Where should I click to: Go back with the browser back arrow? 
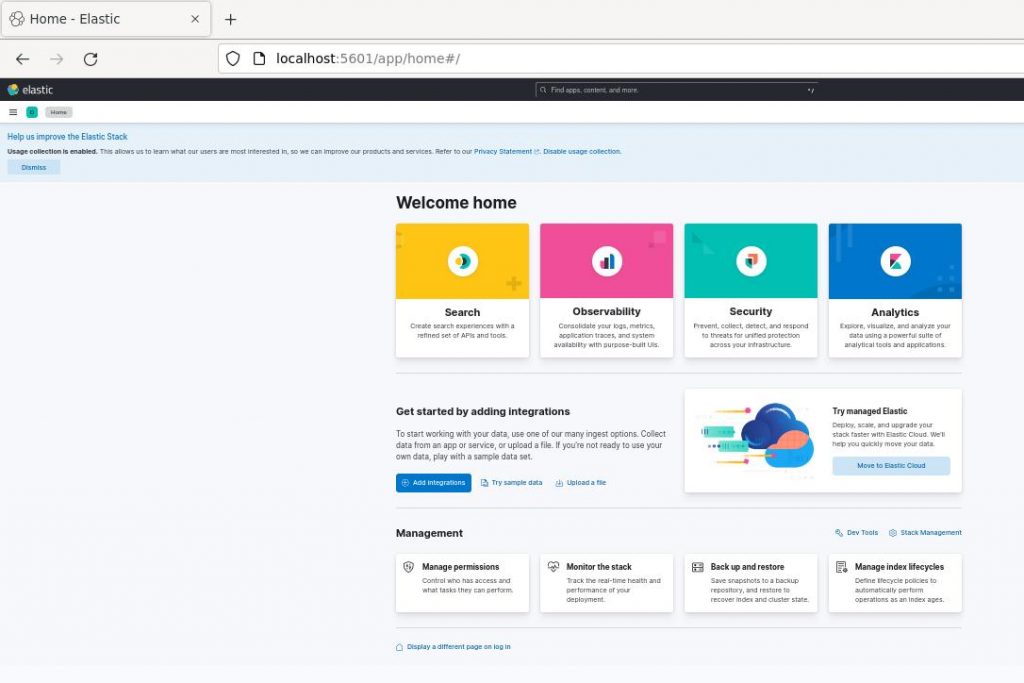pos(23,59)
